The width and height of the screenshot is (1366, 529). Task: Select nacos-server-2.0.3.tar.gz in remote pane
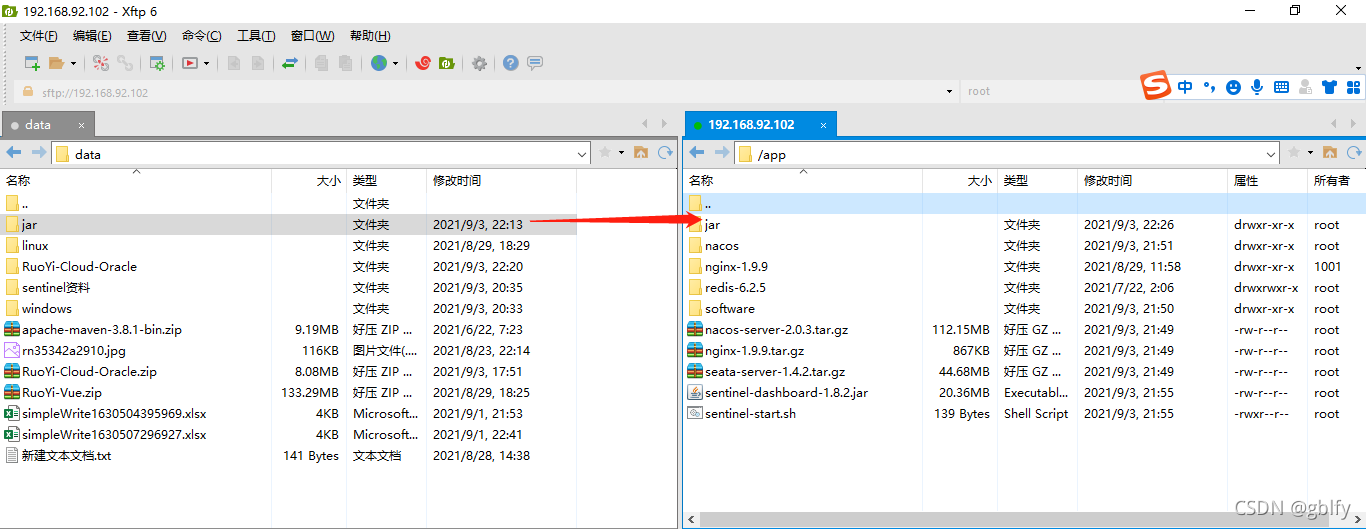[x=776, y=330]
